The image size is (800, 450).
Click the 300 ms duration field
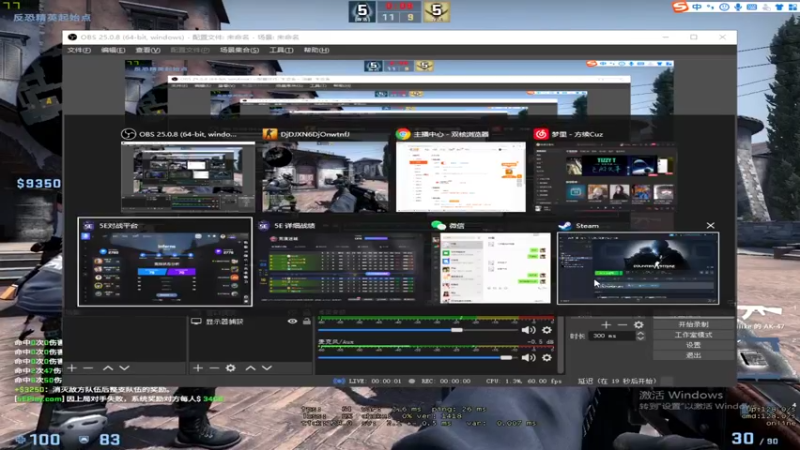tap(612, 336)
